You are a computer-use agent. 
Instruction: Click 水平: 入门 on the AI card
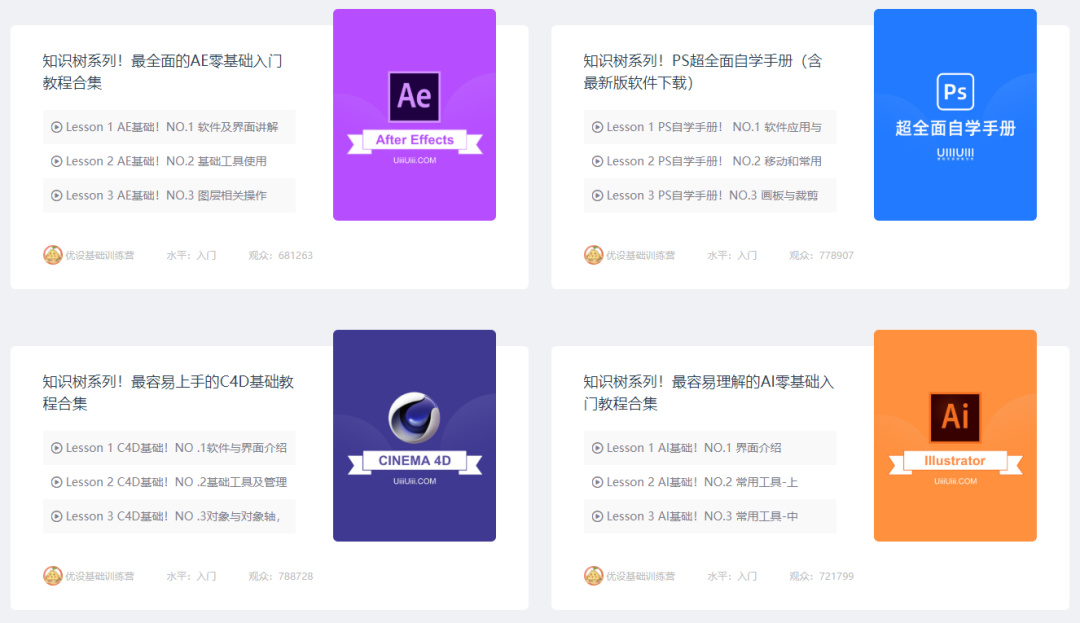pyautogui.click(x=732, y=576)
